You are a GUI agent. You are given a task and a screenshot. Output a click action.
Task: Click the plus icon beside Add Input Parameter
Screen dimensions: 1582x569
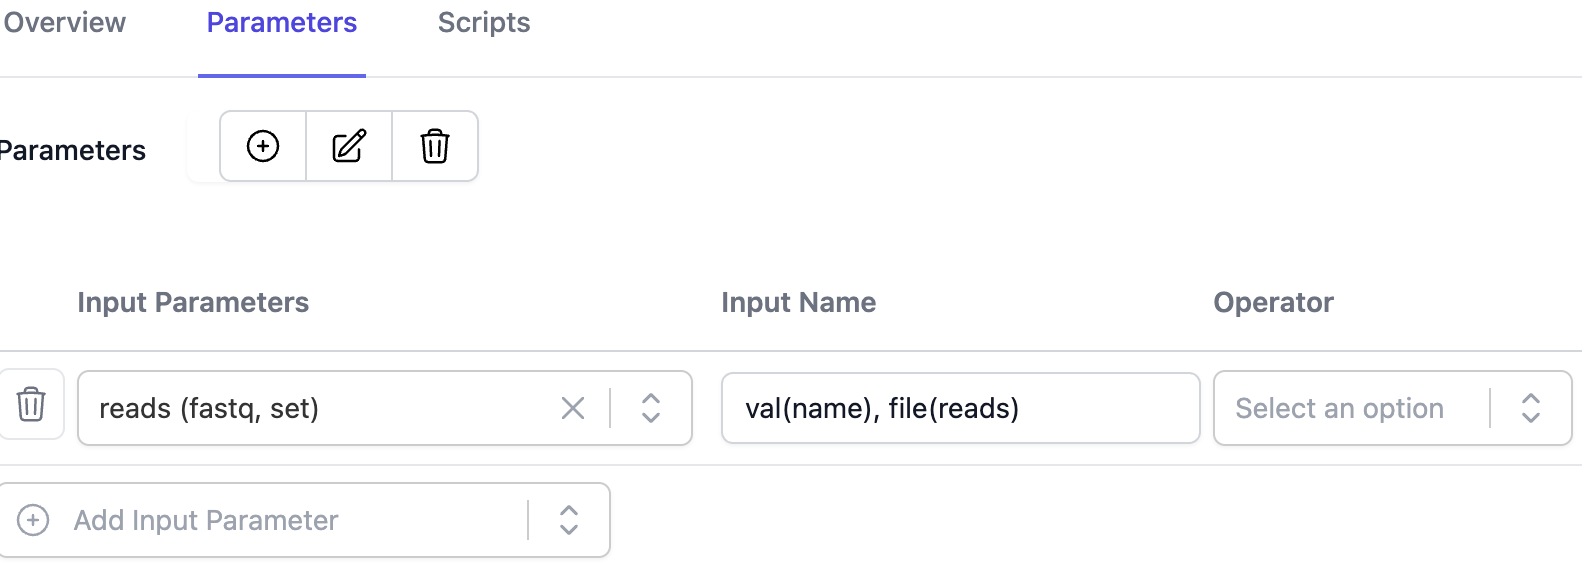33,520
